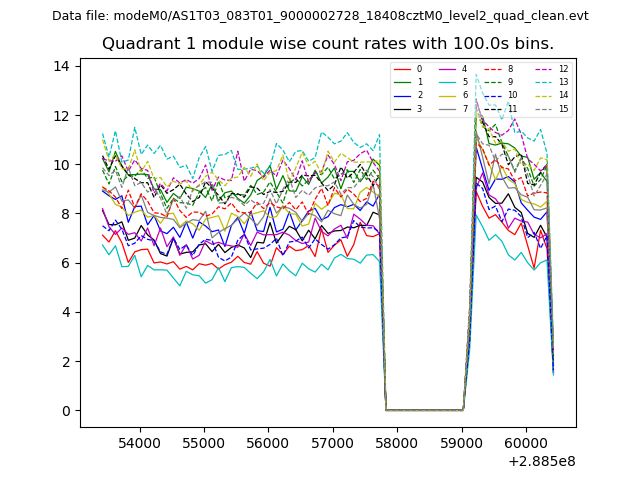Select dashed magenta legend entry 12
640x480 pixels.
click(545, 69)
